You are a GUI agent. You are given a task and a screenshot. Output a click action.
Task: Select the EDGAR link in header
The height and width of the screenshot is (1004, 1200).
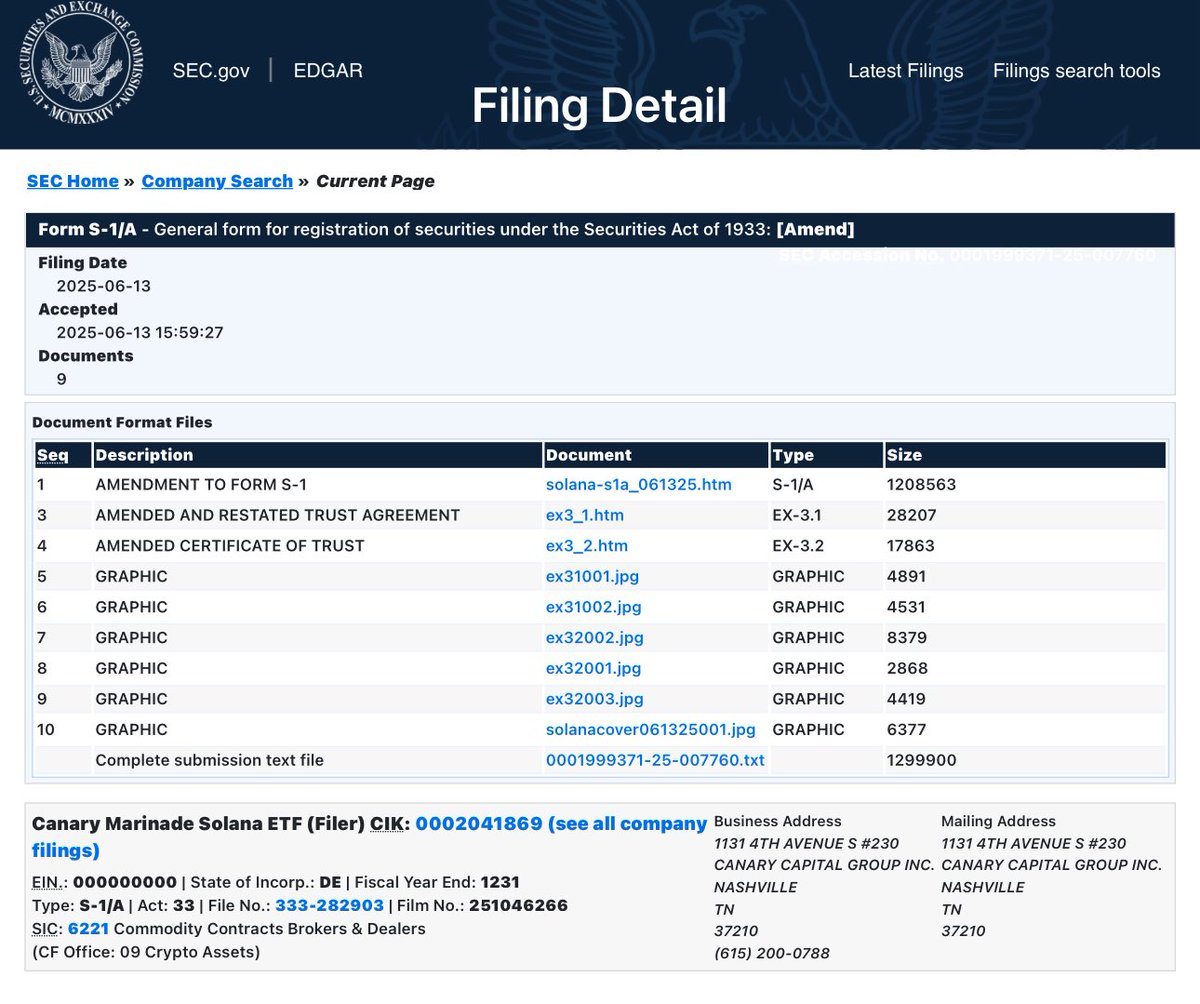tap(328, 70)
